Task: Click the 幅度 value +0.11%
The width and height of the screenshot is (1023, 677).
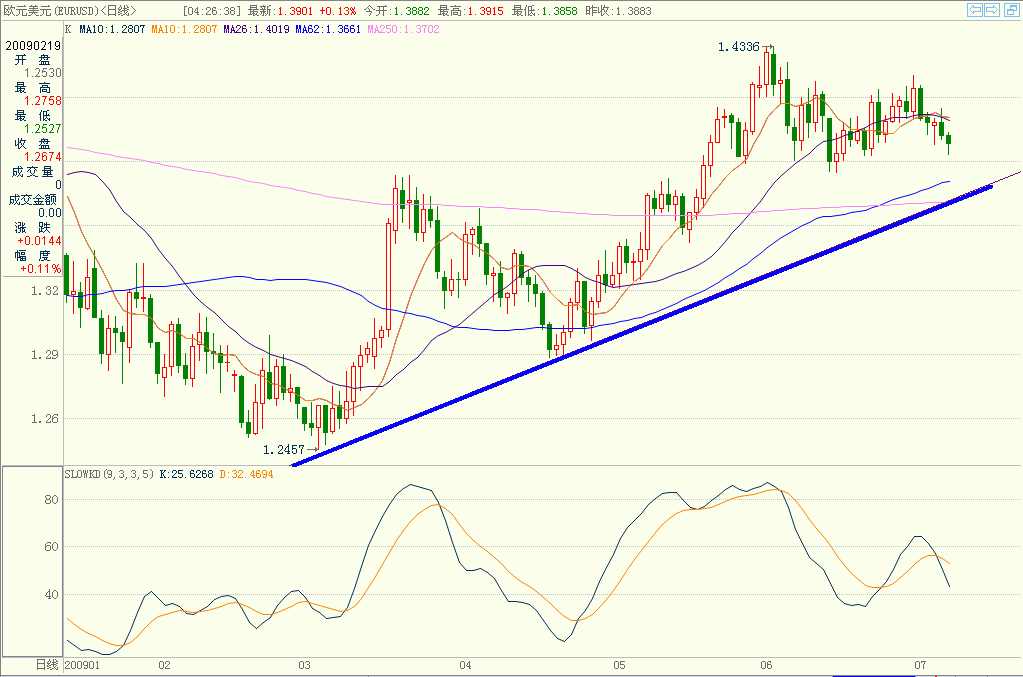Action: click(x=41, y=269)
